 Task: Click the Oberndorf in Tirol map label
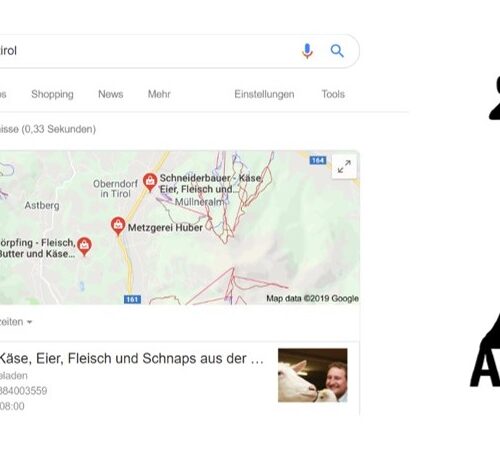tap(115, 189)
